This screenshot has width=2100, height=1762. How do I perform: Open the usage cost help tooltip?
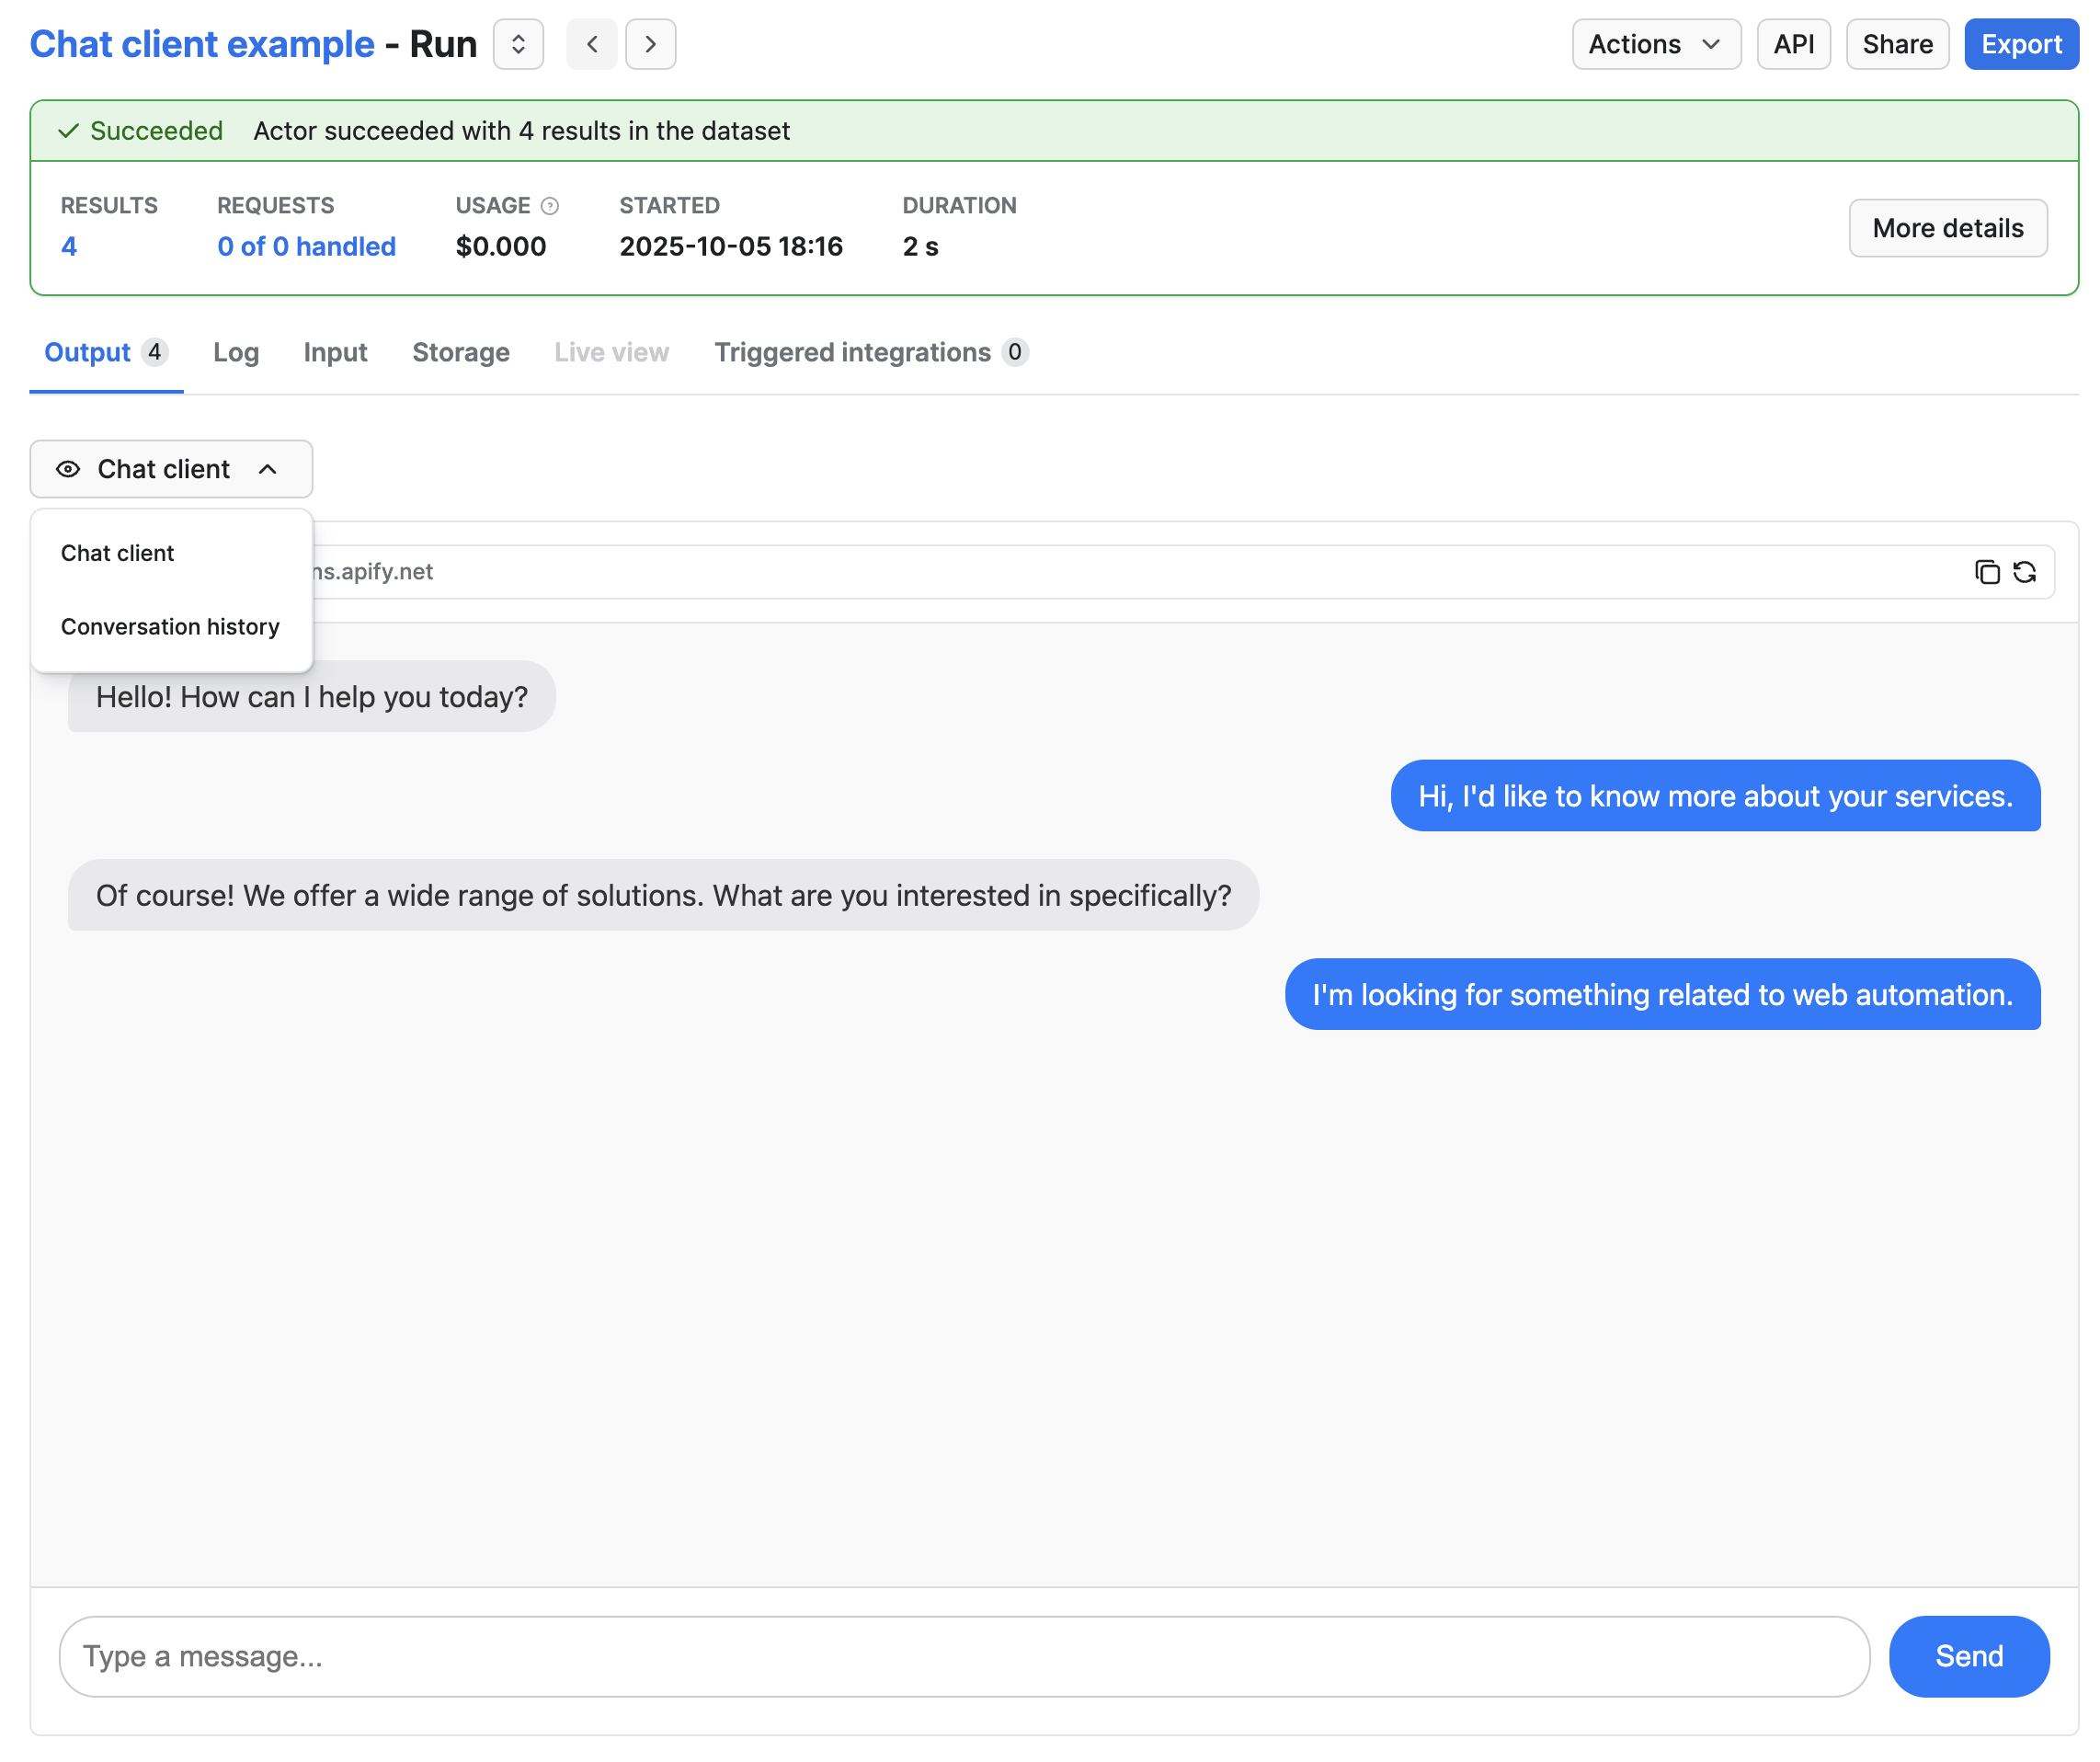point(549,206)
